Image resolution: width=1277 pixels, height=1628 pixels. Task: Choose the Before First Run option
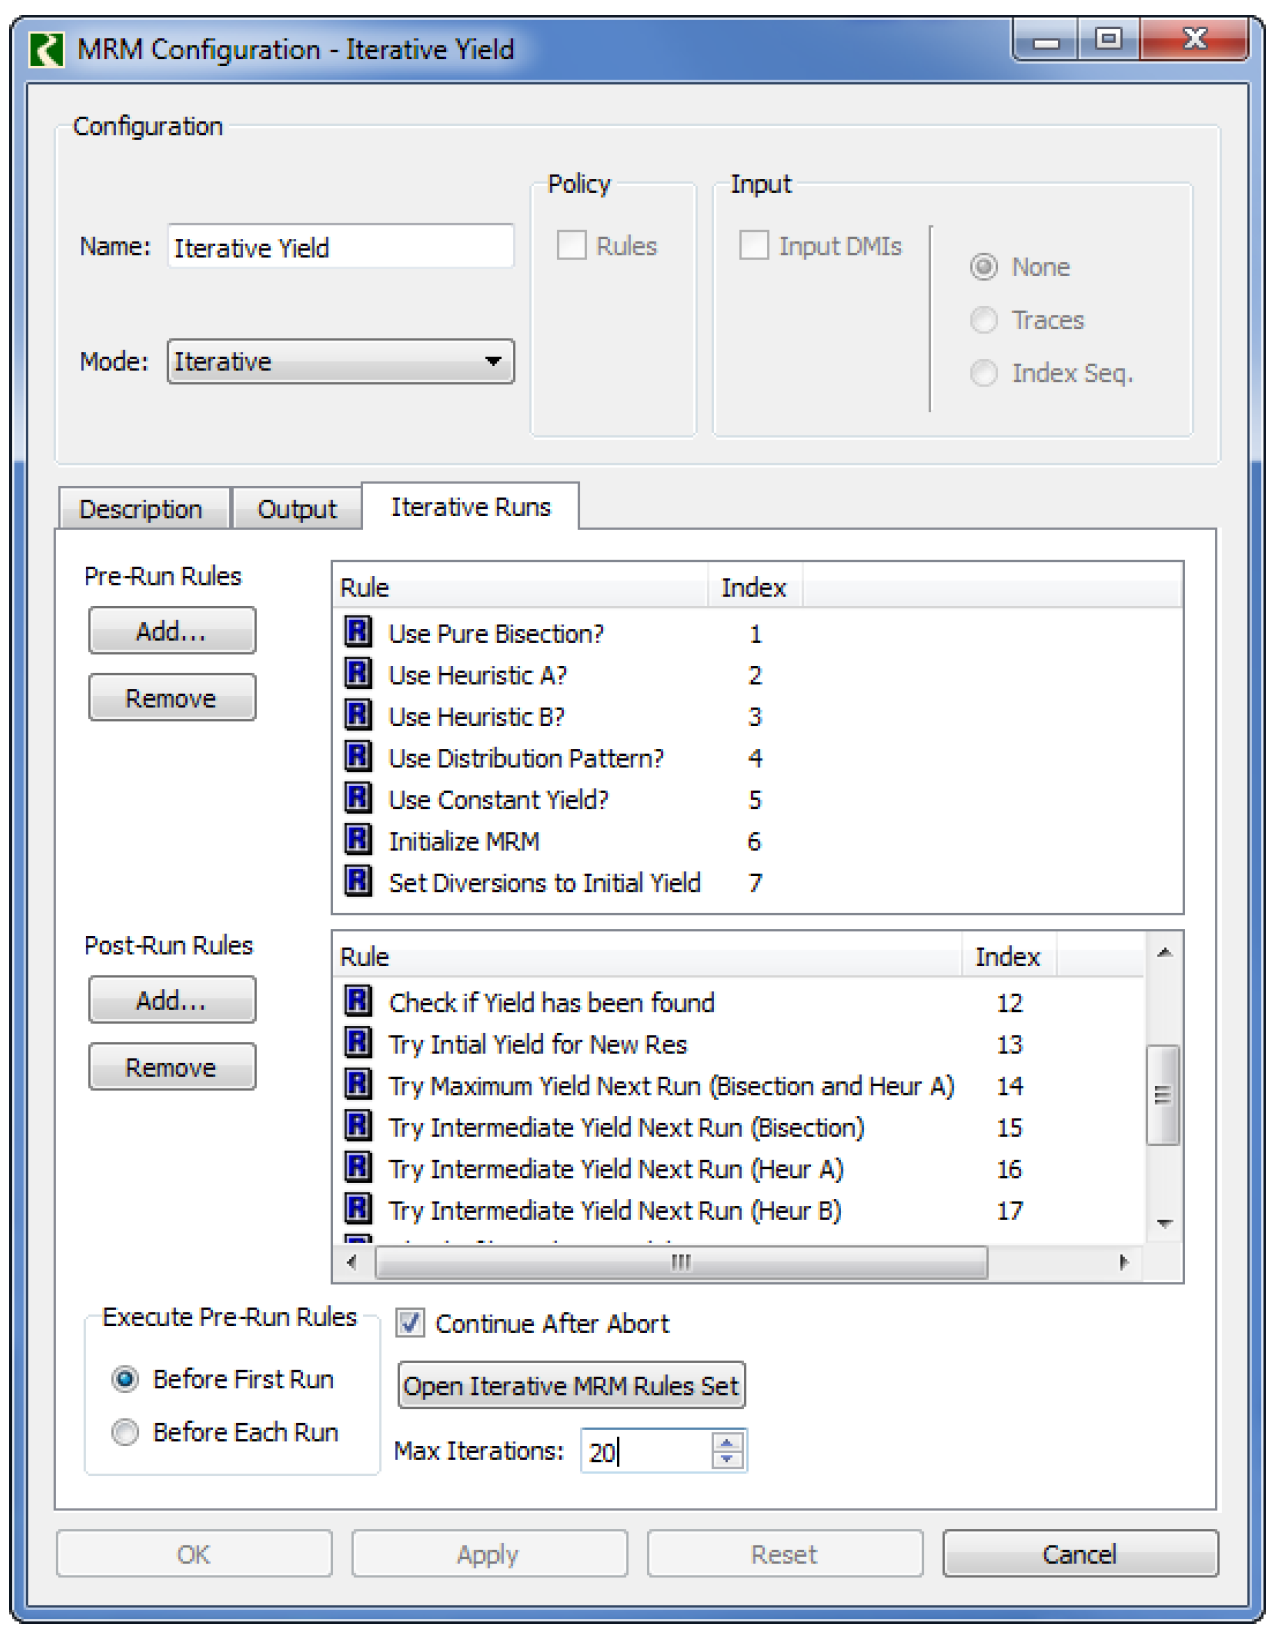[x=125, y=1379]
